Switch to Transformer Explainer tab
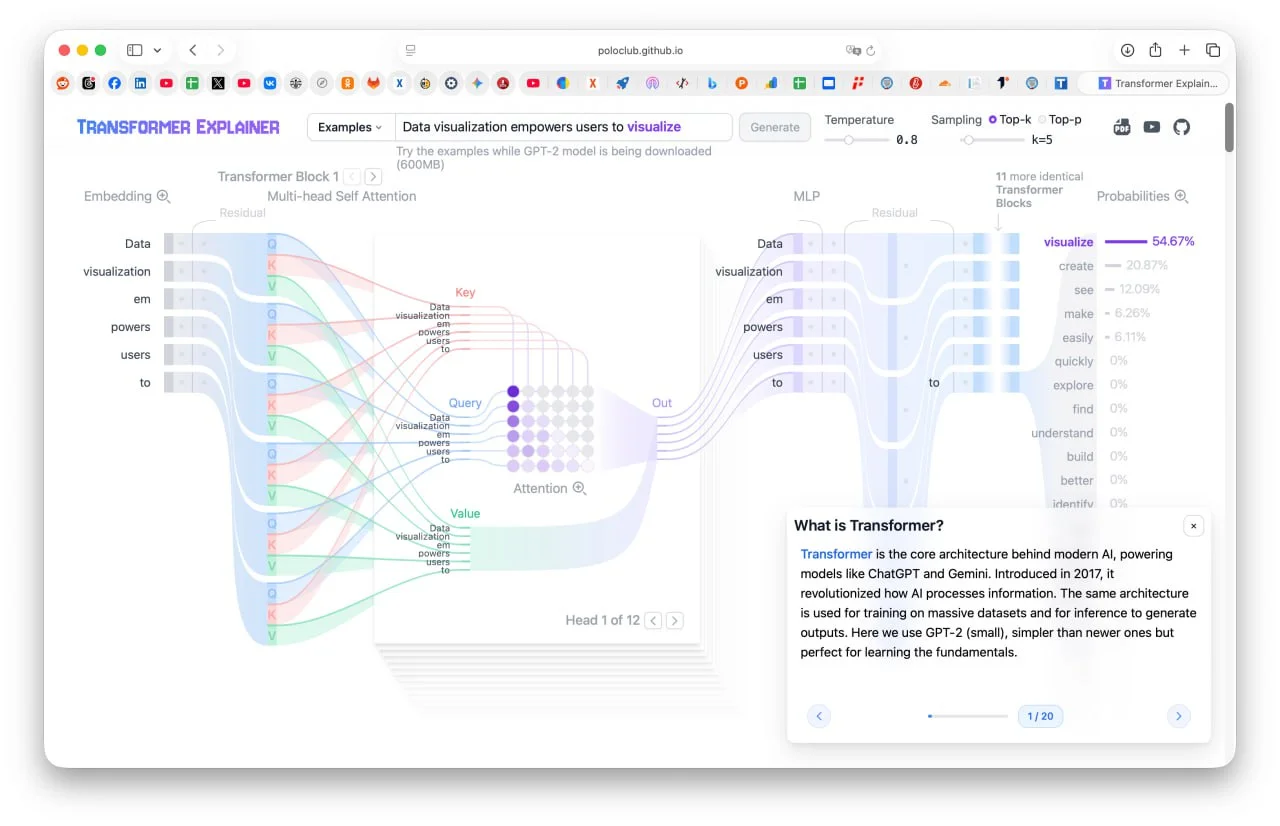The width and height of the screenshot is (1280, 826). 1158,84
